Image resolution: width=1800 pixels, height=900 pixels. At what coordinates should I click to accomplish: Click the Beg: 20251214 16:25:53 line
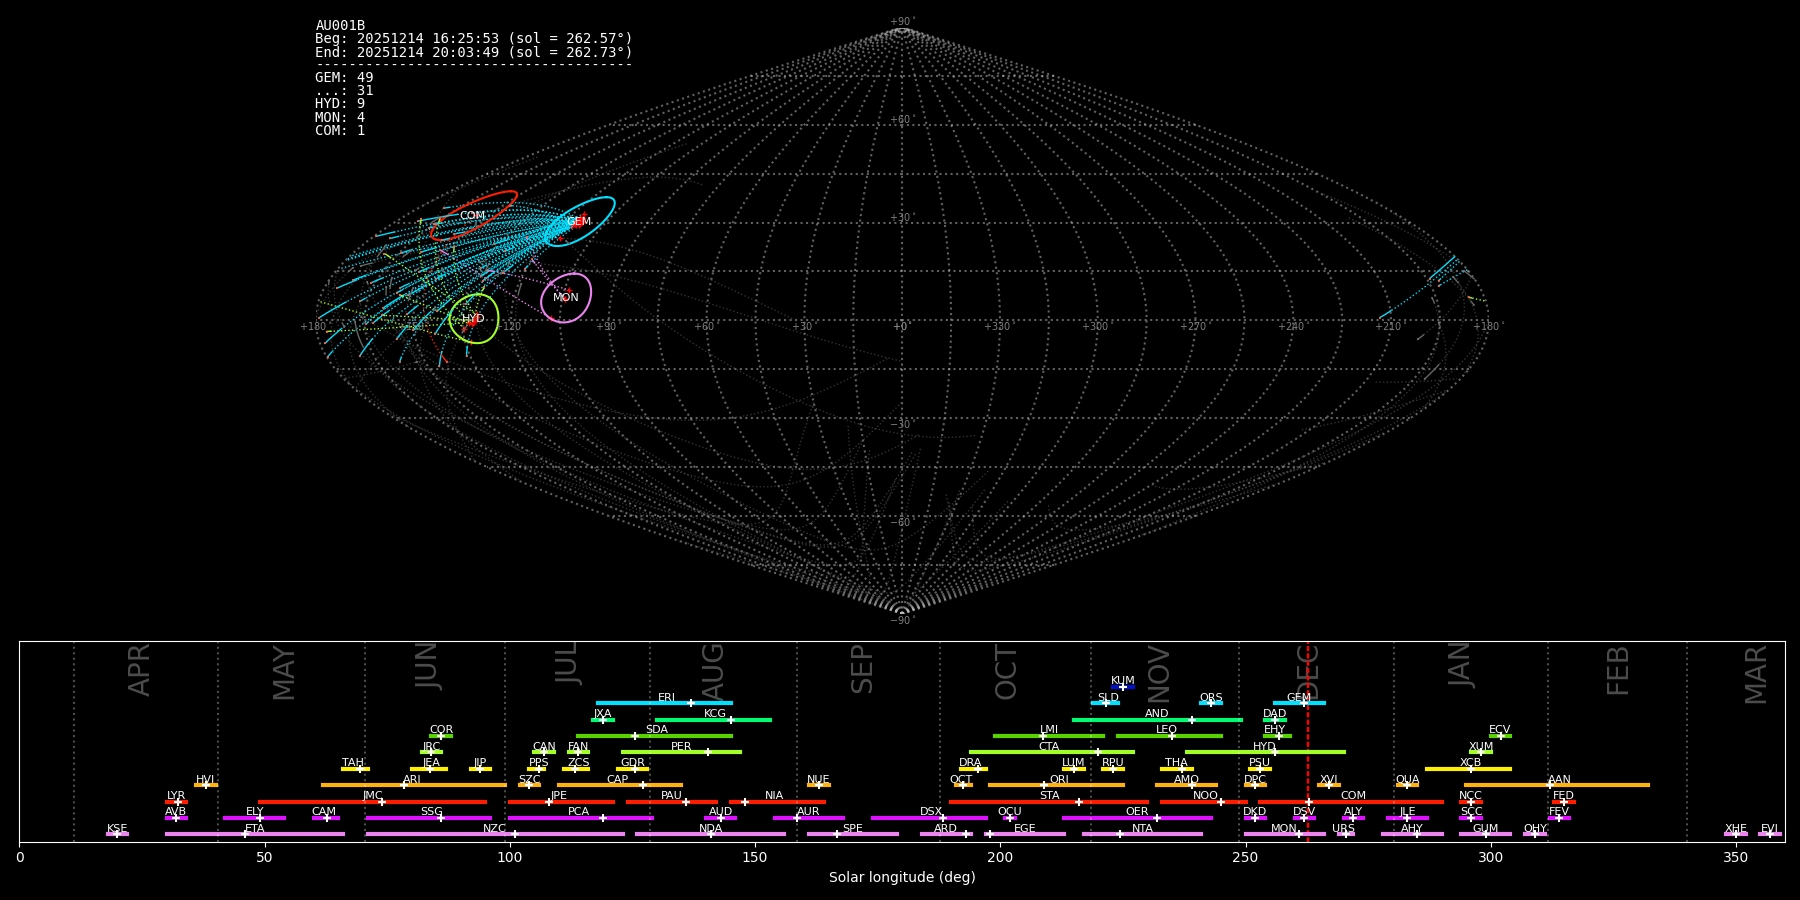point(474,39)
